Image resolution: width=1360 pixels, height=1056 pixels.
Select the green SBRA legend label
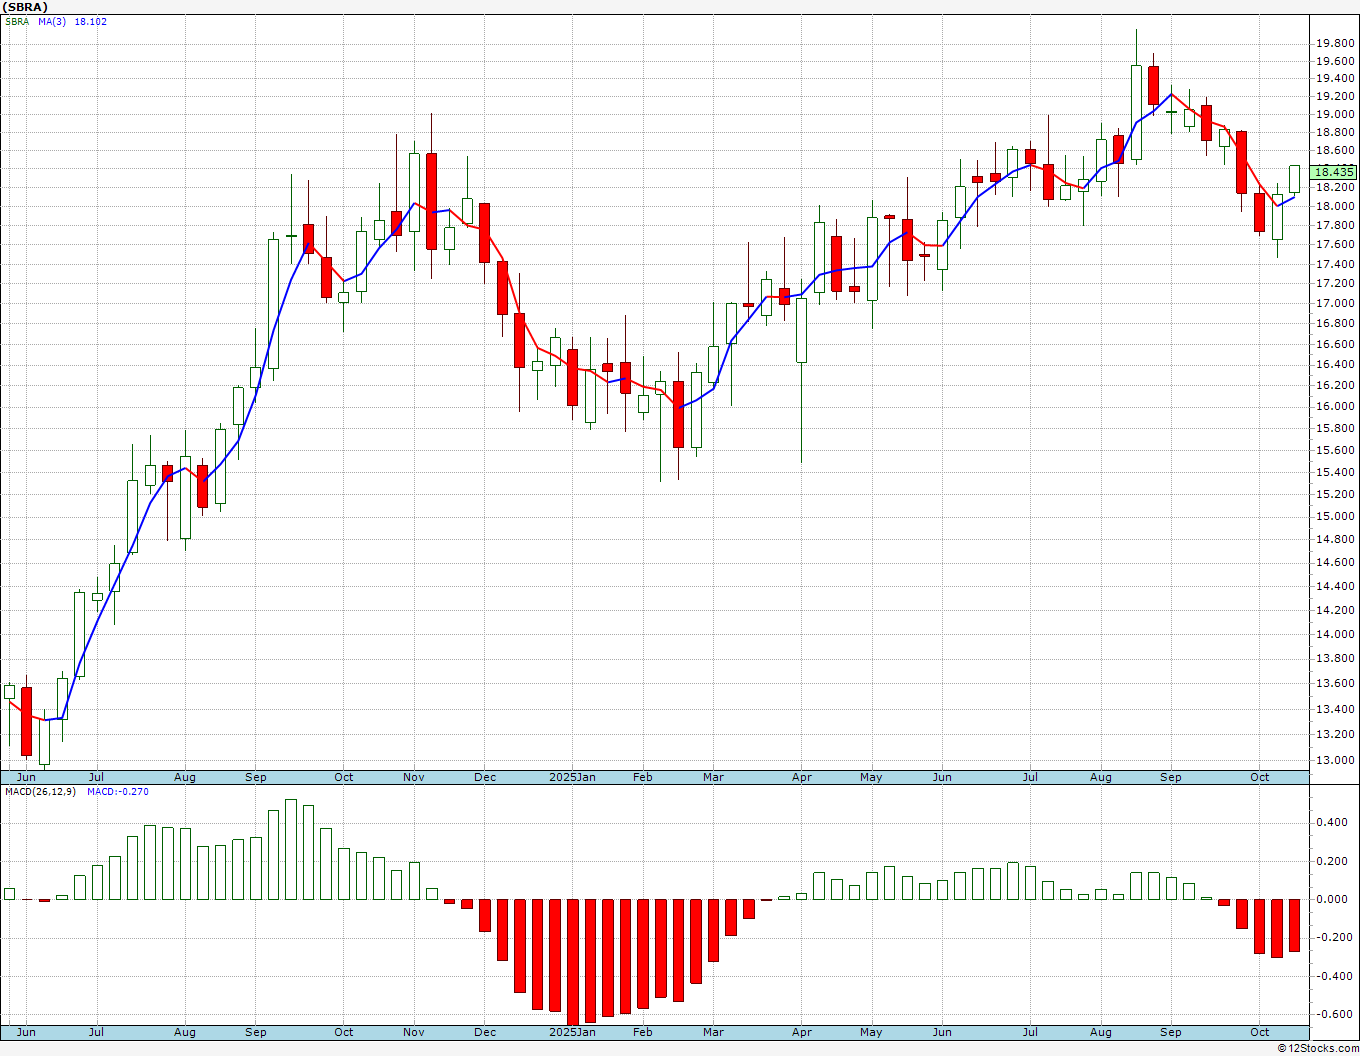click(x=18, y=22)
